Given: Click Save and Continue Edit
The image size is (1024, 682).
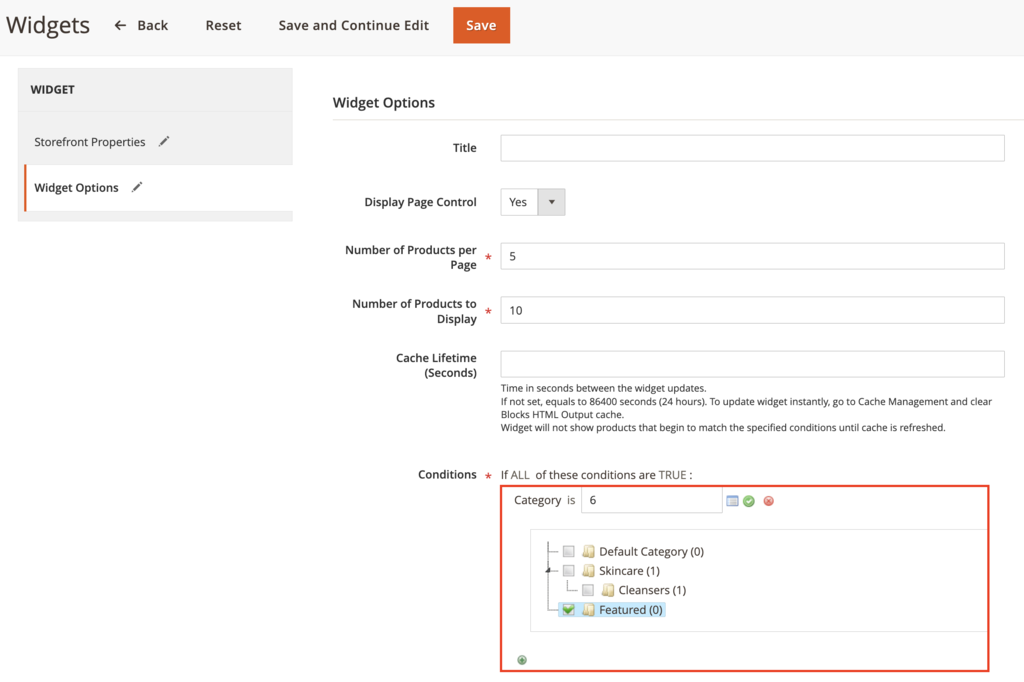Looking at the screenshot, I should pos(353,25).
